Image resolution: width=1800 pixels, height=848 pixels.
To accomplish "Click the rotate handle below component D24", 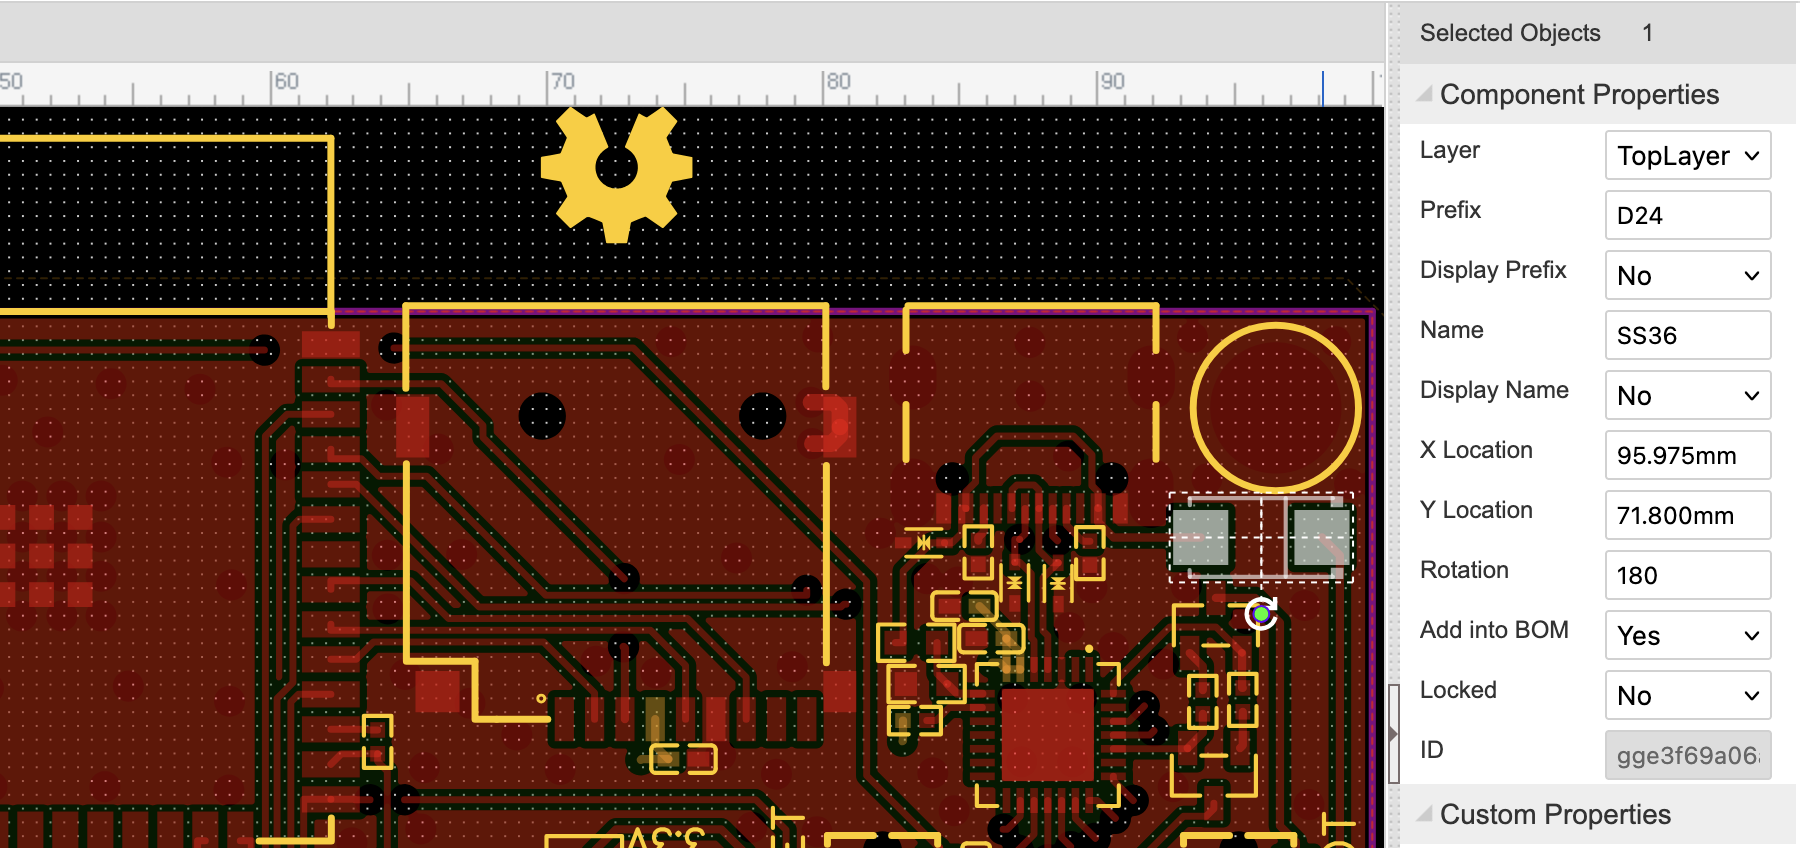I will click(x=1261, y=613).
